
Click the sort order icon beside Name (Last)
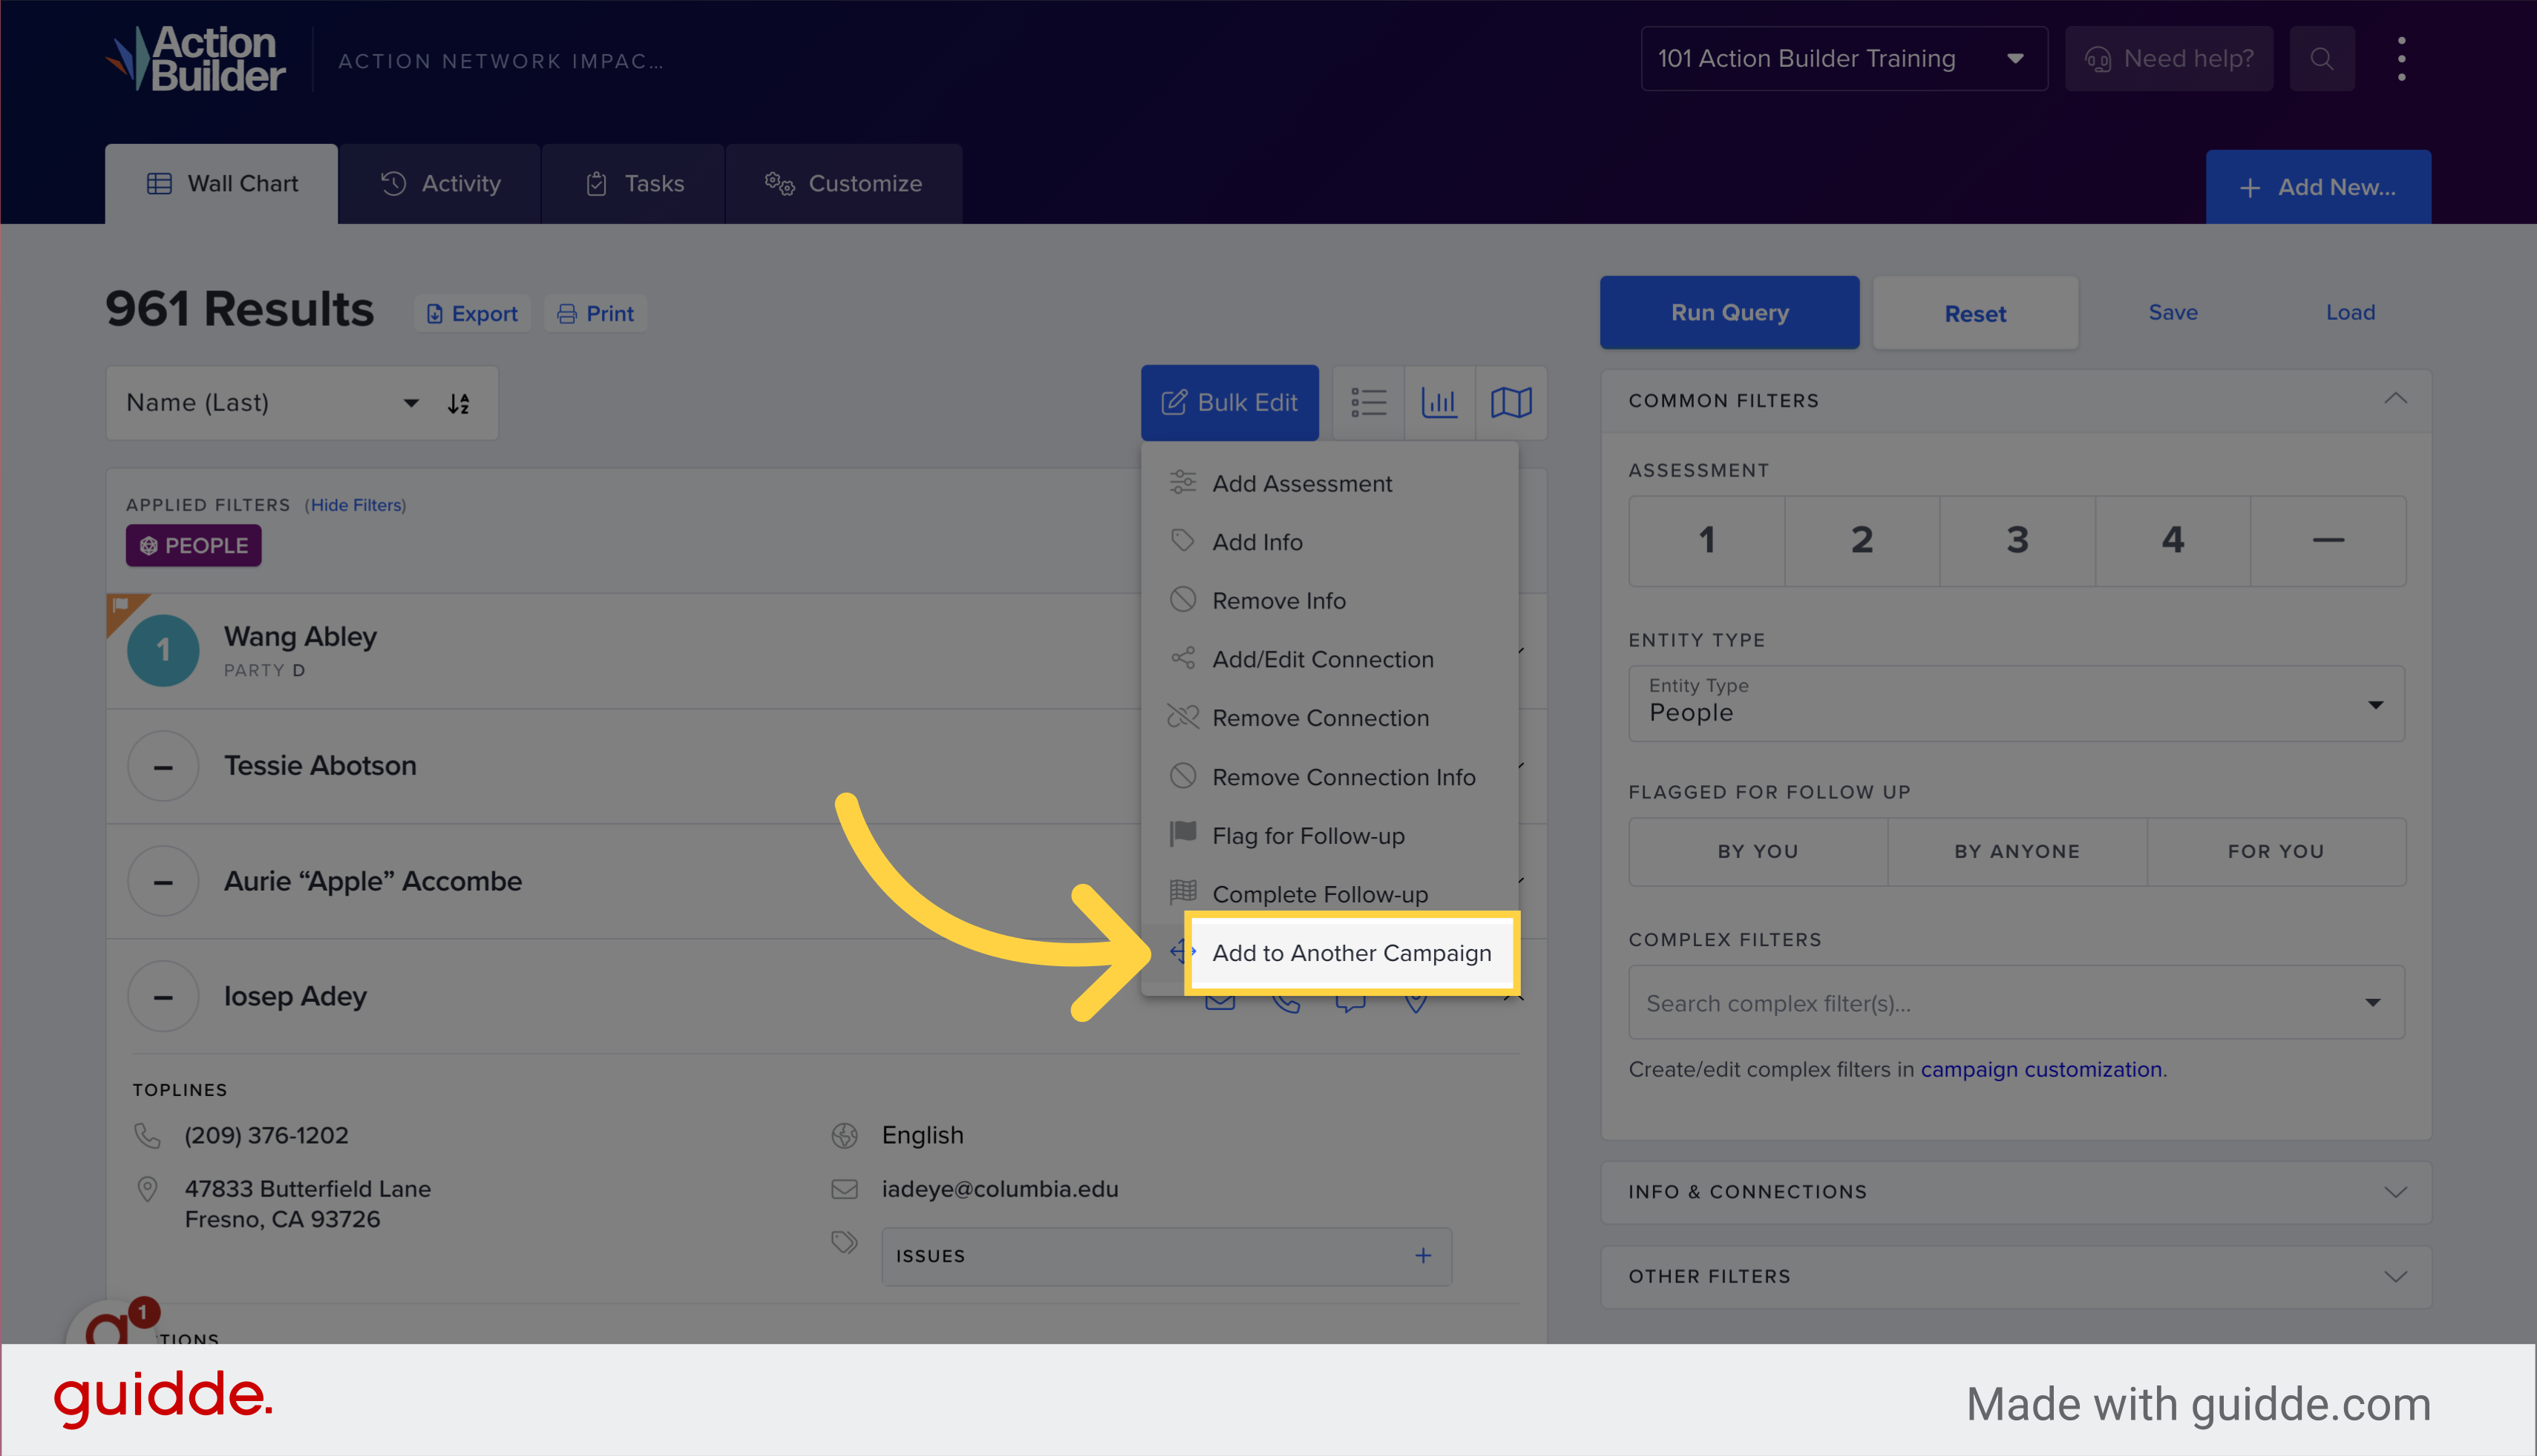tap(459, 403)
